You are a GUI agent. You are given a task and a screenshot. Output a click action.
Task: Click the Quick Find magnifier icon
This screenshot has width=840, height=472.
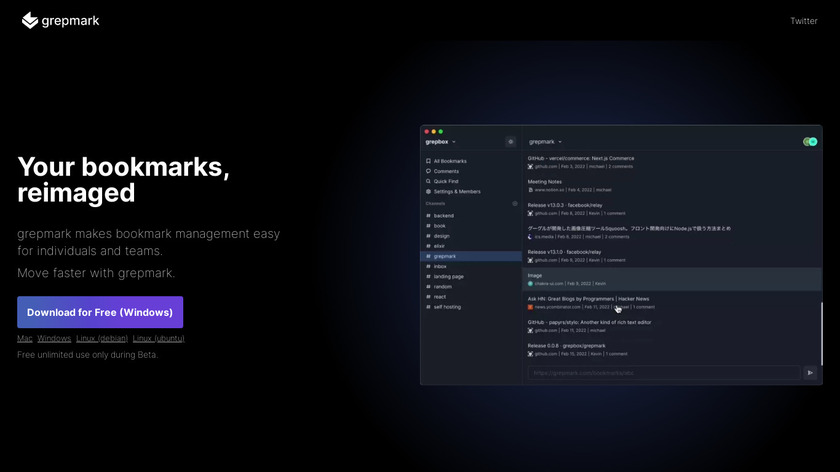[428, 182]
